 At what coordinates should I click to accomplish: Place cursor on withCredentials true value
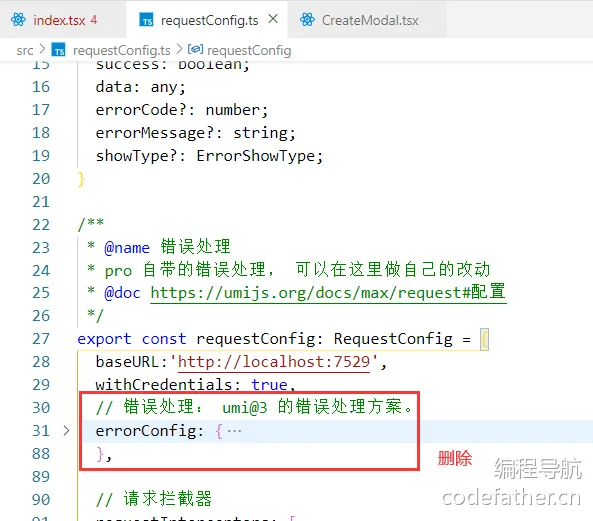click(269, 385)
